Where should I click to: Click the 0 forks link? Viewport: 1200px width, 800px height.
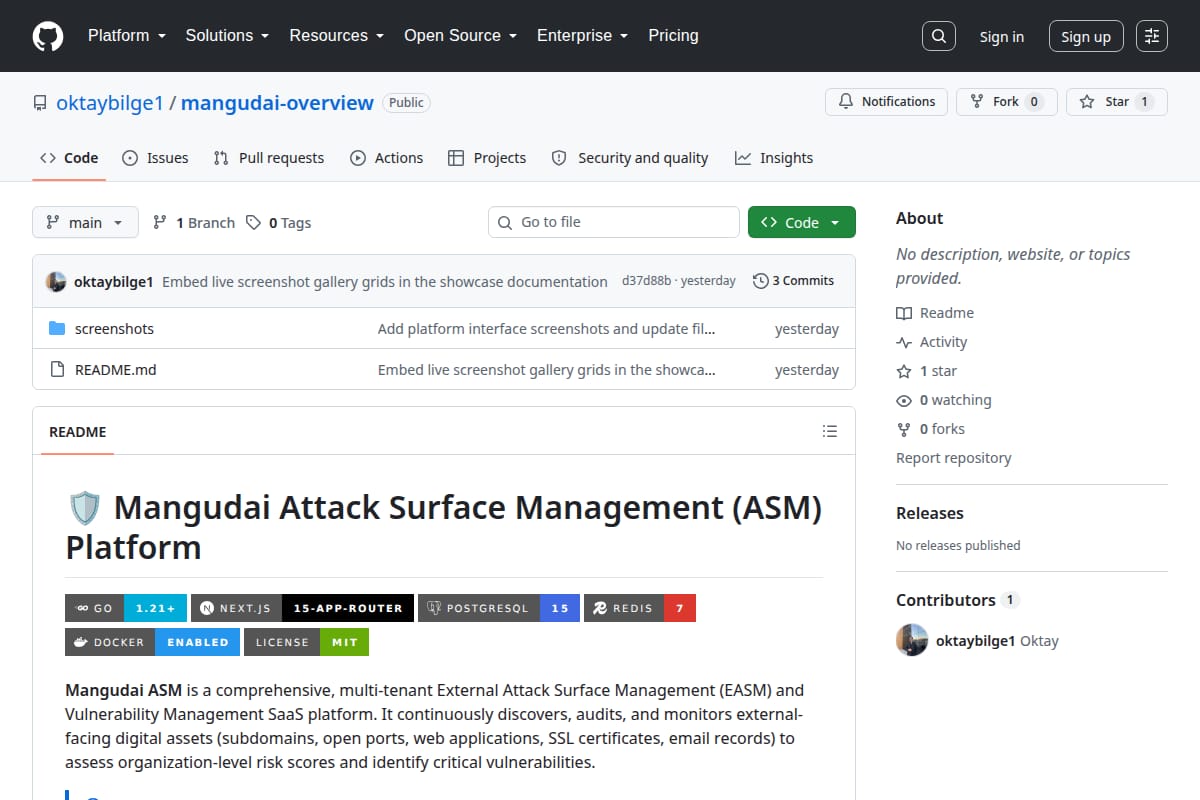coord(931,429)
